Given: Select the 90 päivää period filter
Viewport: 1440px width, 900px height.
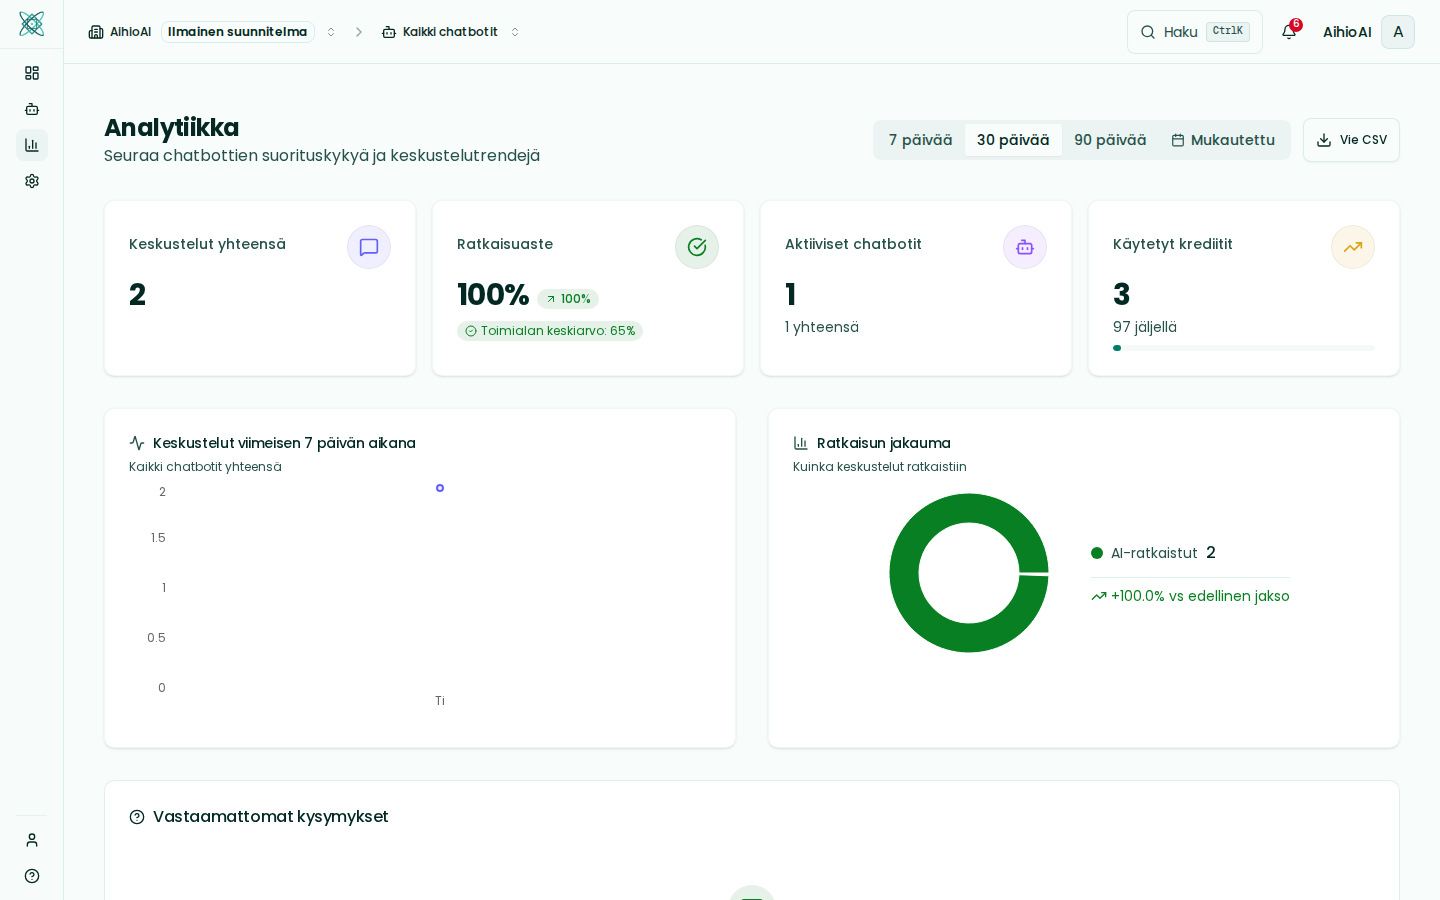Looking at the screenshot, I should click(1110, 140).
